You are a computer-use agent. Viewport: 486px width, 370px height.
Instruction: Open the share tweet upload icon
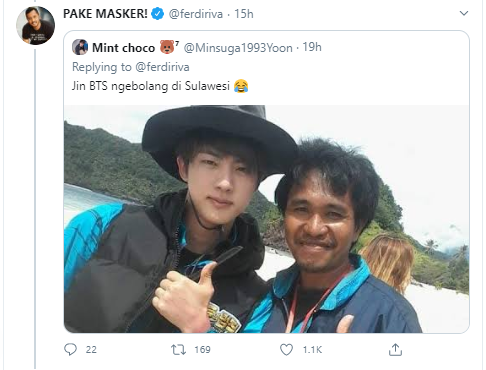[x=395, y=349]
